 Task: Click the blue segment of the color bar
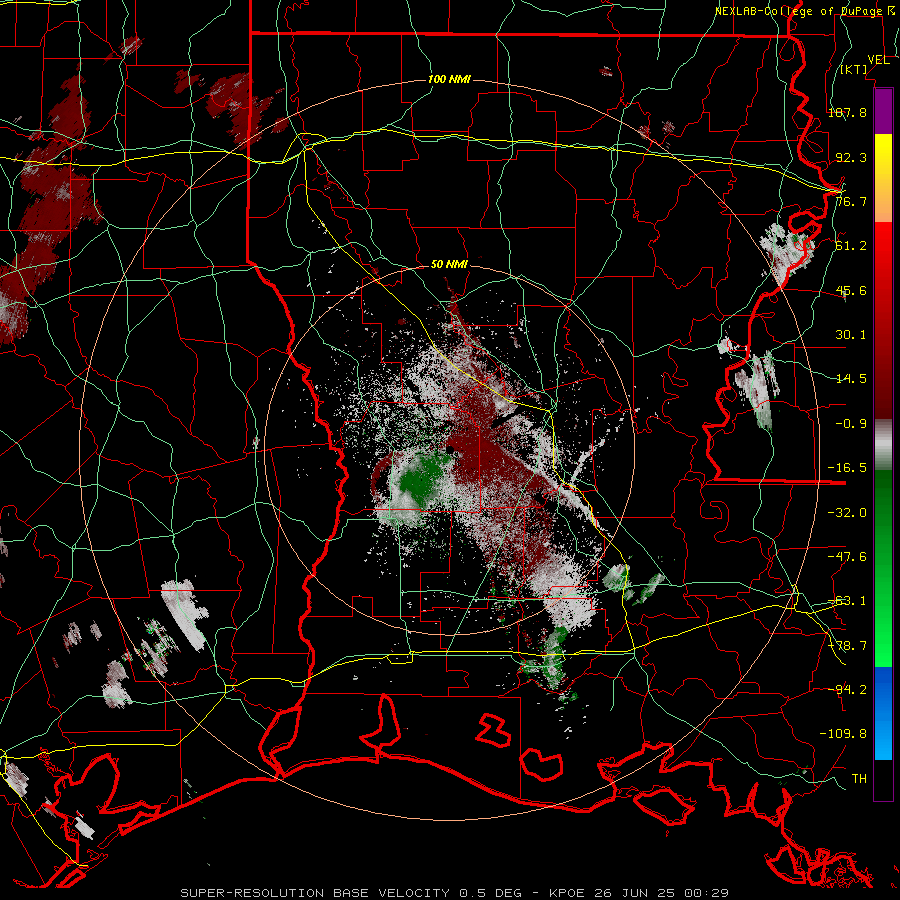click(883, 713)
